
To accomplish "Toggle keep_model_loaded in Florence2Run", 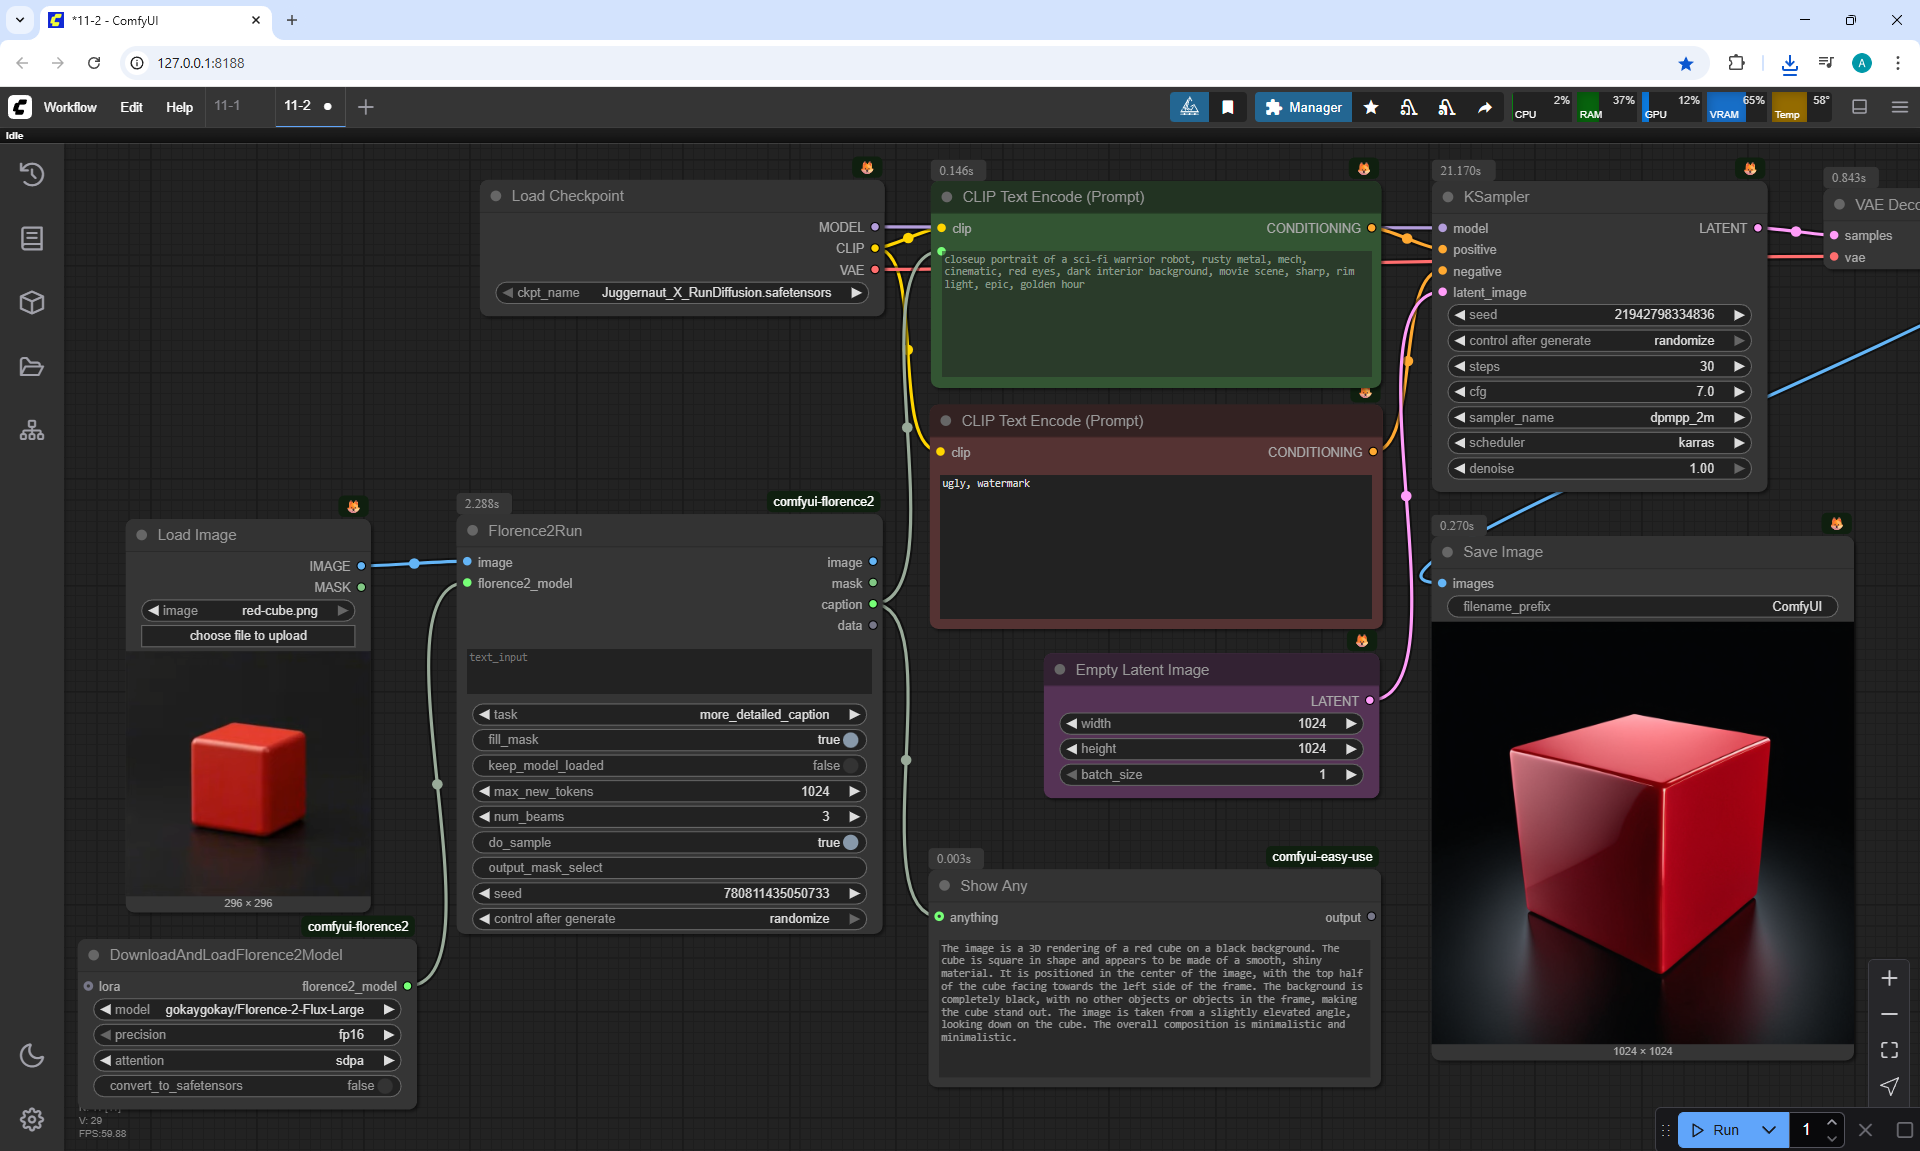I will 850,766.
